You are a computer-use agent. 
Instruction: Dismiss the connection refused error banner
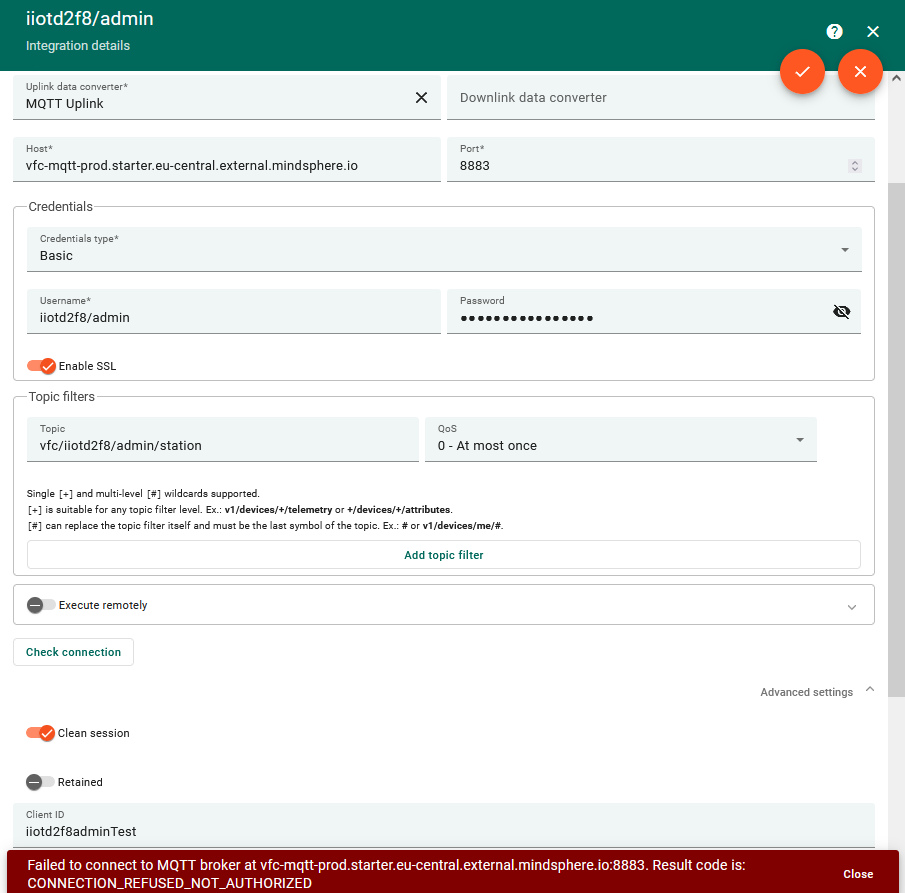coord(857,872)
